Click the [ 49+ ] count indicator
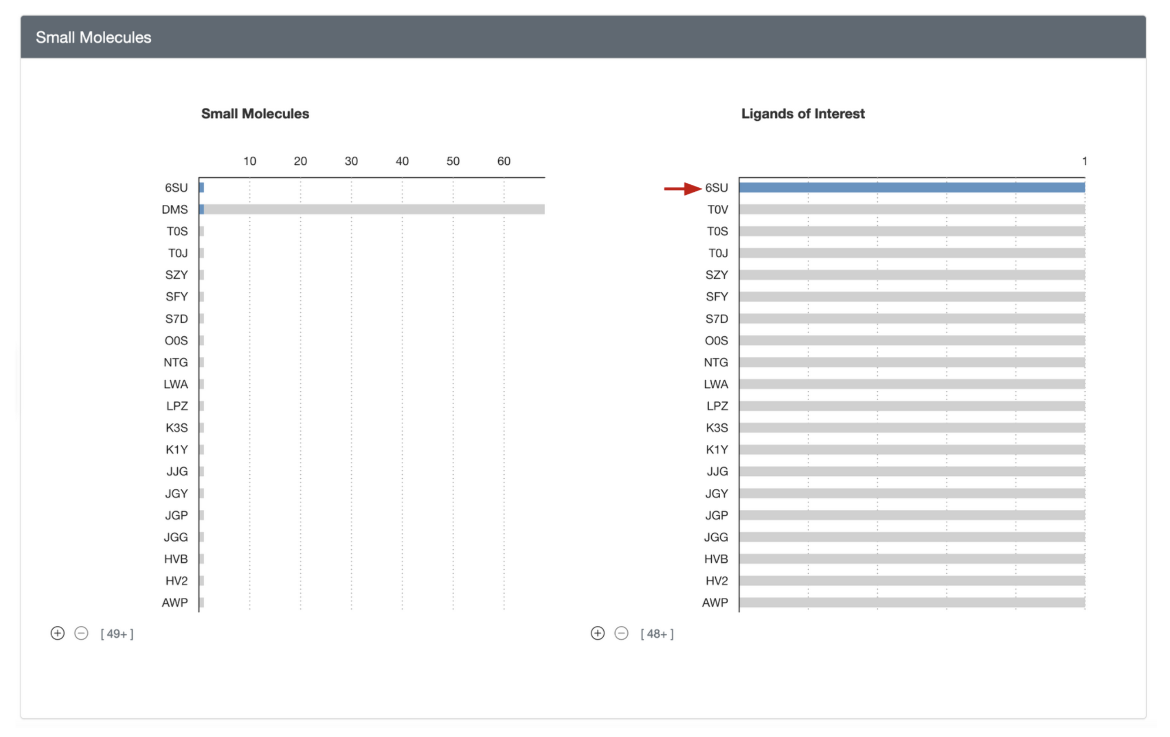Screen dimensions: 1170x737 coord(117,634)
